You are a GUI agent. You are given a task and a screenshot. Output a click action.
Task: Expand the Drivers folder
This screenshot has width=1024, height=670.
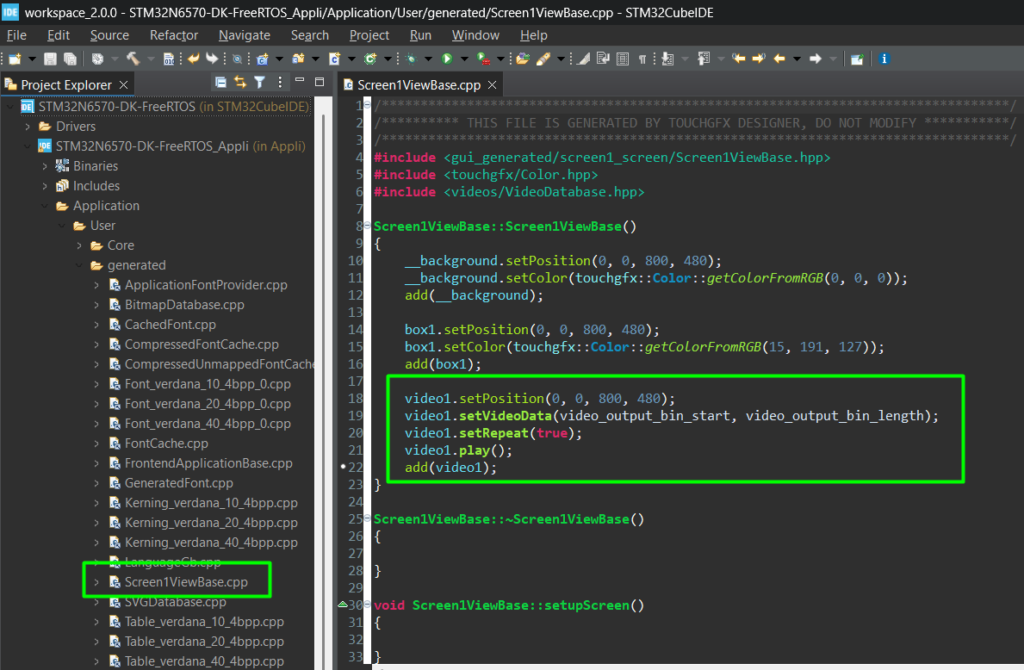click(28, 127)
